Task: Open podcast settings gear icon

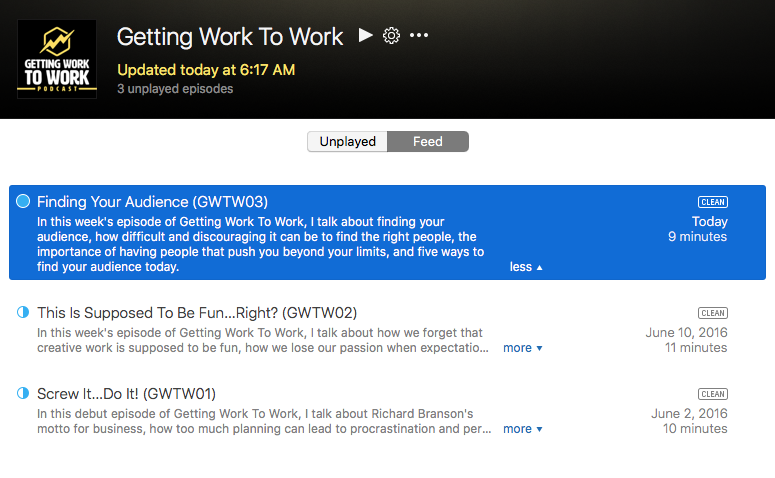Action: pyautogui.click(x=392, y=36)
